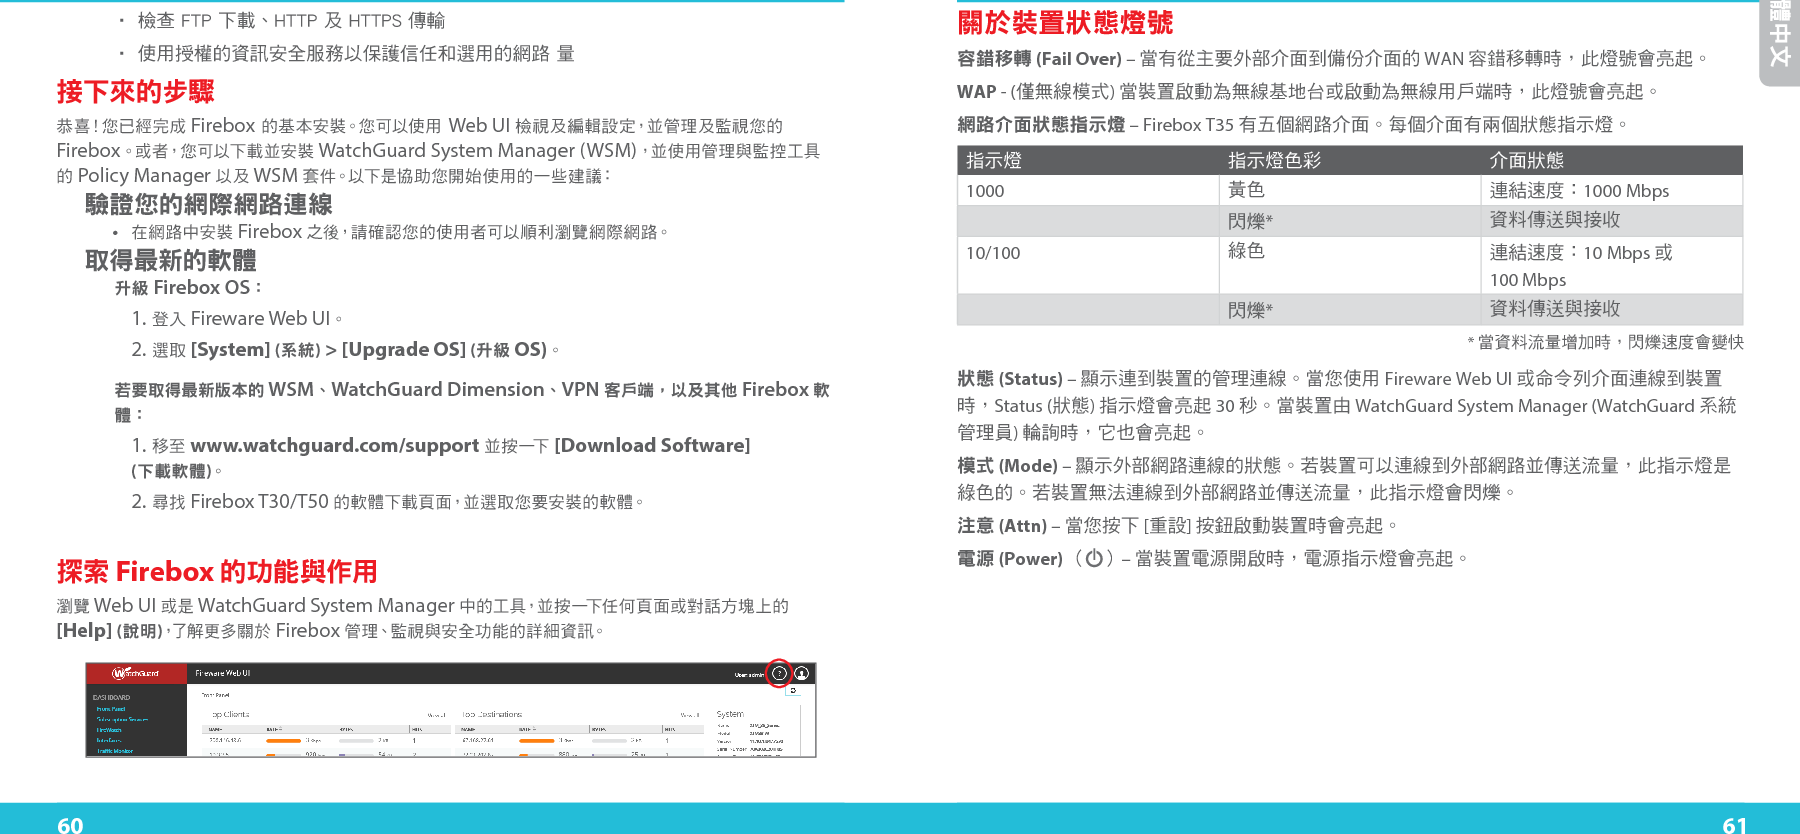Click the 探索 Firebox 的功能與作用 heading
Image resolution: width=1800 pixels, height=834 pixels.
[217, 572]
